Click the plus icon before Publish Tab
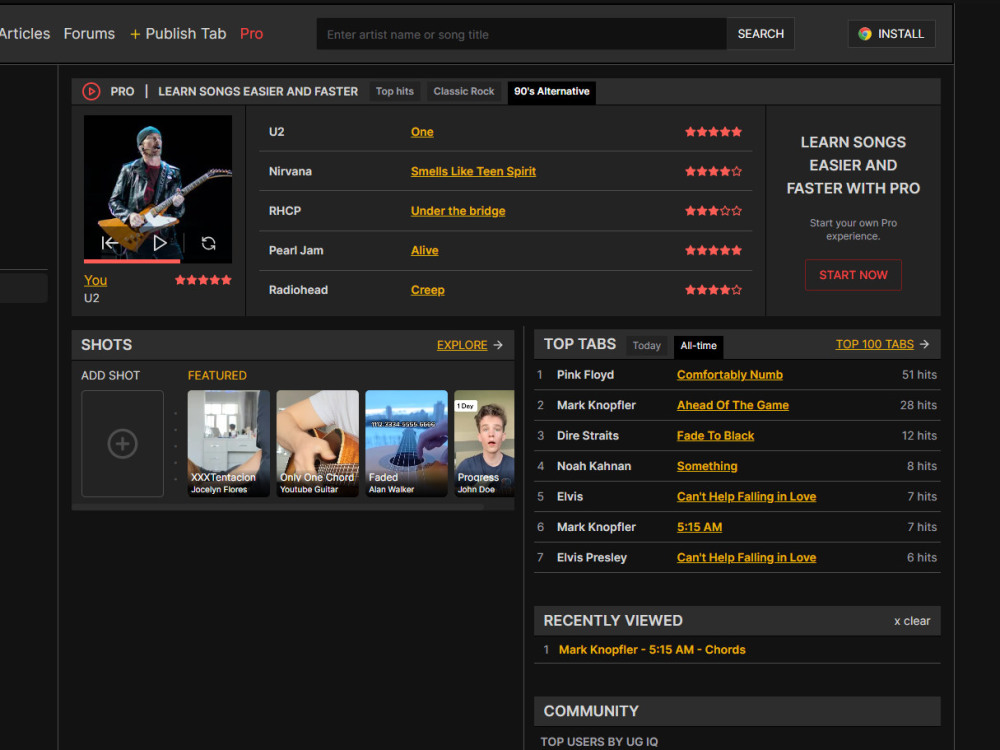The height and width of the screenshot is (750, 1000). pos(135,34)
